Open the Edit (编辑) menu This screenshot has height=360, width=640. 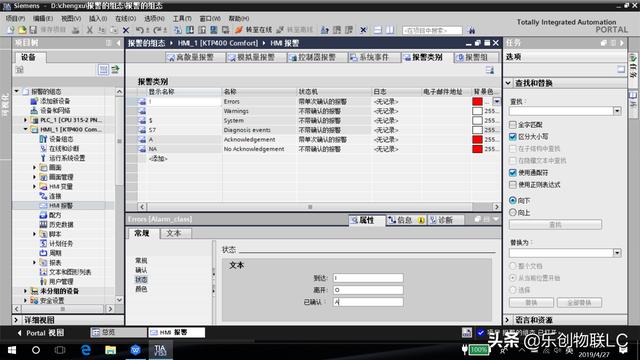pos(43,18)
